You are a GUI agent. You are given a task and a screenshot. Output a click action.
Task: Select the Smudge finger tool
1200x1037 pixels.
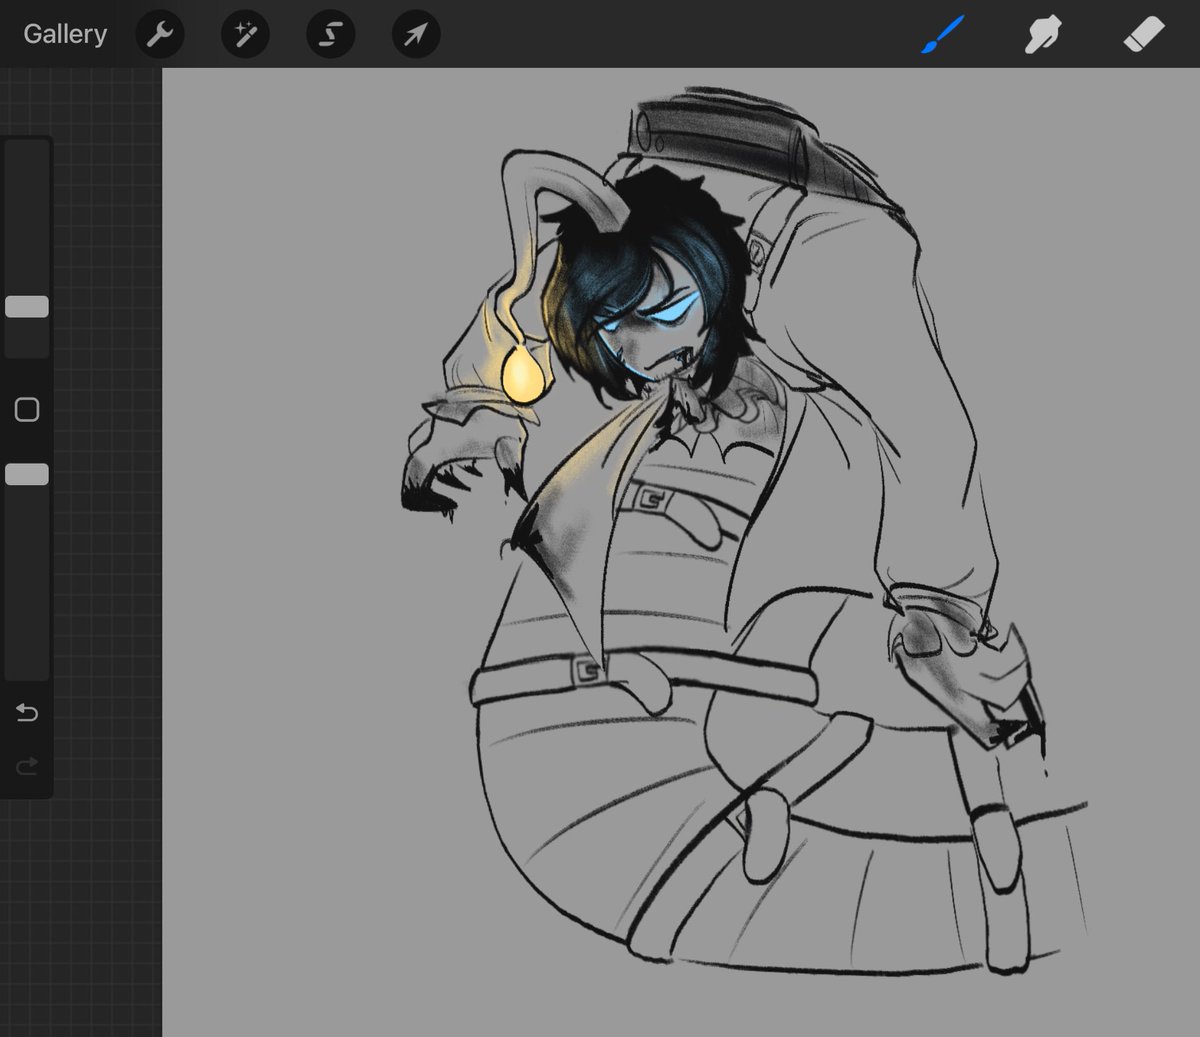click(x=1042, y=35)
